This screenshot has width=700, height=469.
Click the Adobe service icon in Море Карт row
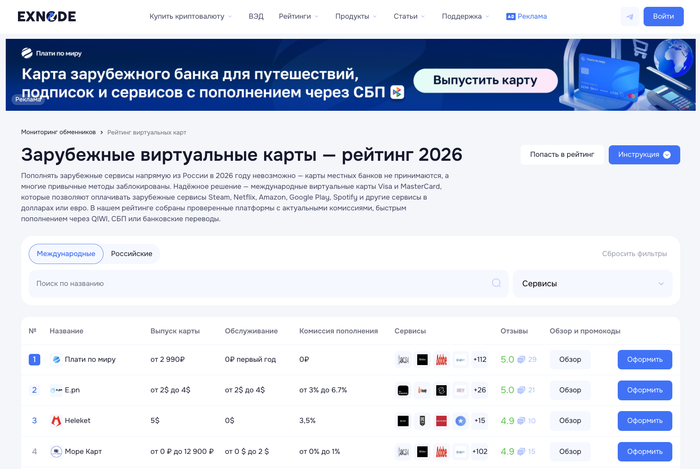click(x=441, y=452)
